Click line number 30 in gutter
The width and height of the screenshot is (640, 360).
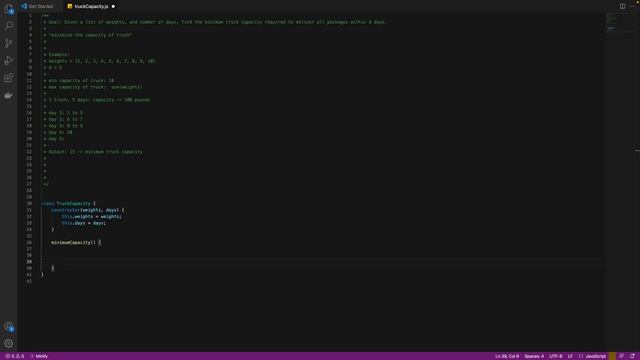tap(29, 204)
